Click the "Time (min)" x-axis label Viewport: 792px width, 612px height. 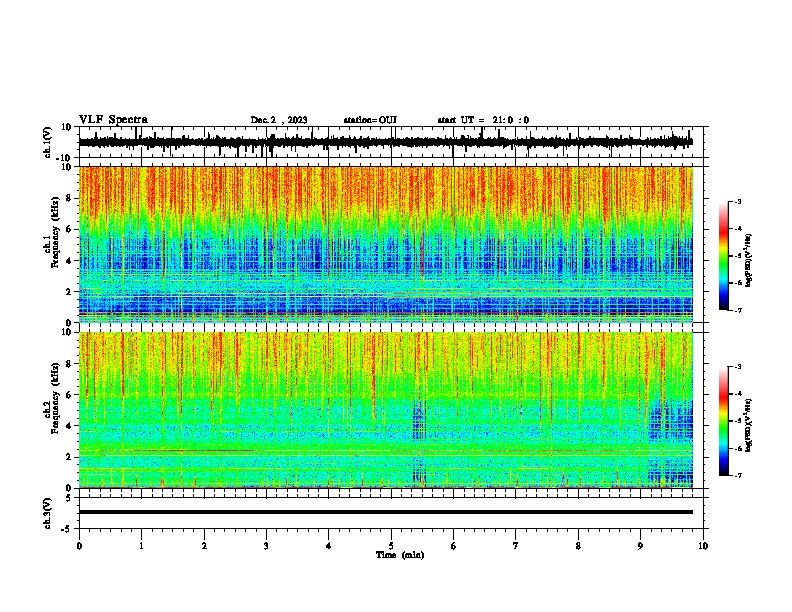[x=400, y=555]
